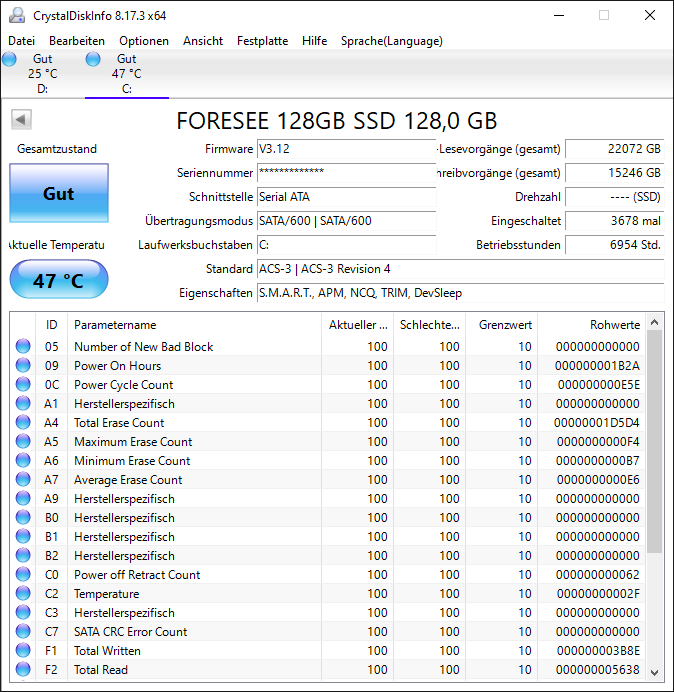Screen dimensions: 674x692
Task: Click status orb of attribute C3 row
Action: [23, 612]
